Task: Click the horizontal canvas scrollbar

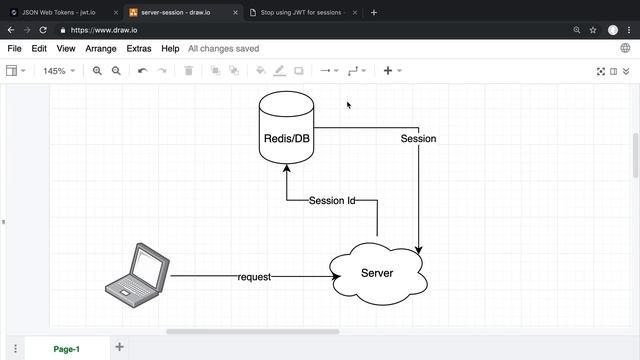Action: 253,331
